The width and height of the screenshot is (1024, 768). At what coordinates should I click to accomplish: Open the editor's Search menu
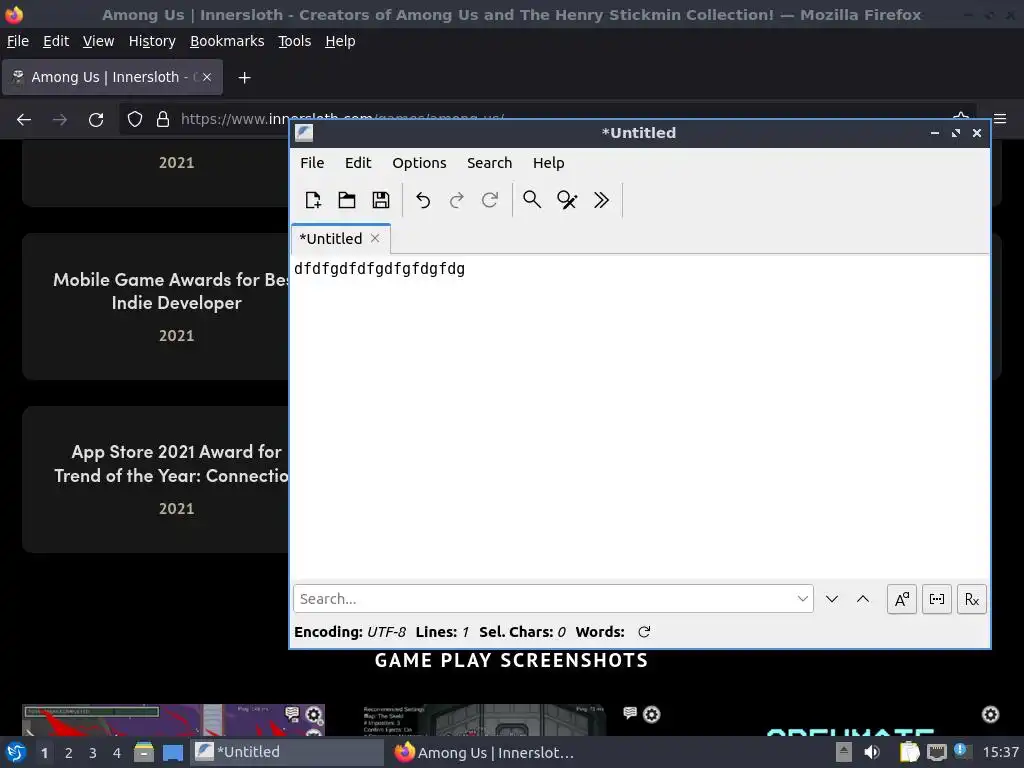[x=490, y=163]
